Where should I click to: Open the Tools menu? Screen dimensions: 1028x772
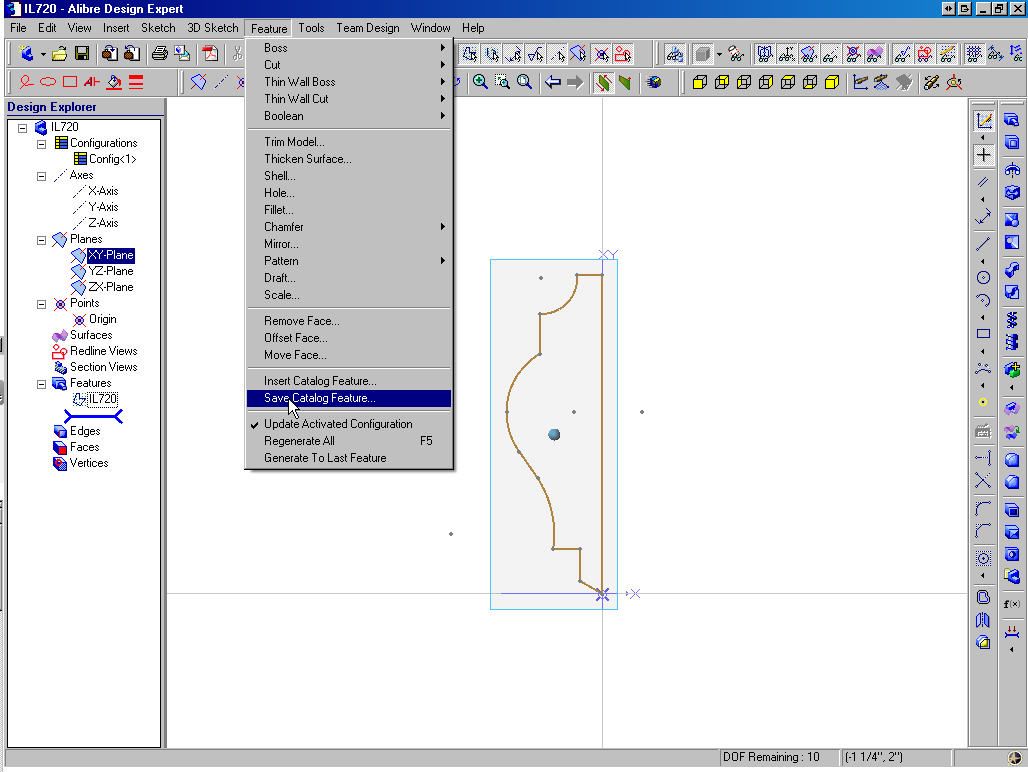tap(311, 28)
